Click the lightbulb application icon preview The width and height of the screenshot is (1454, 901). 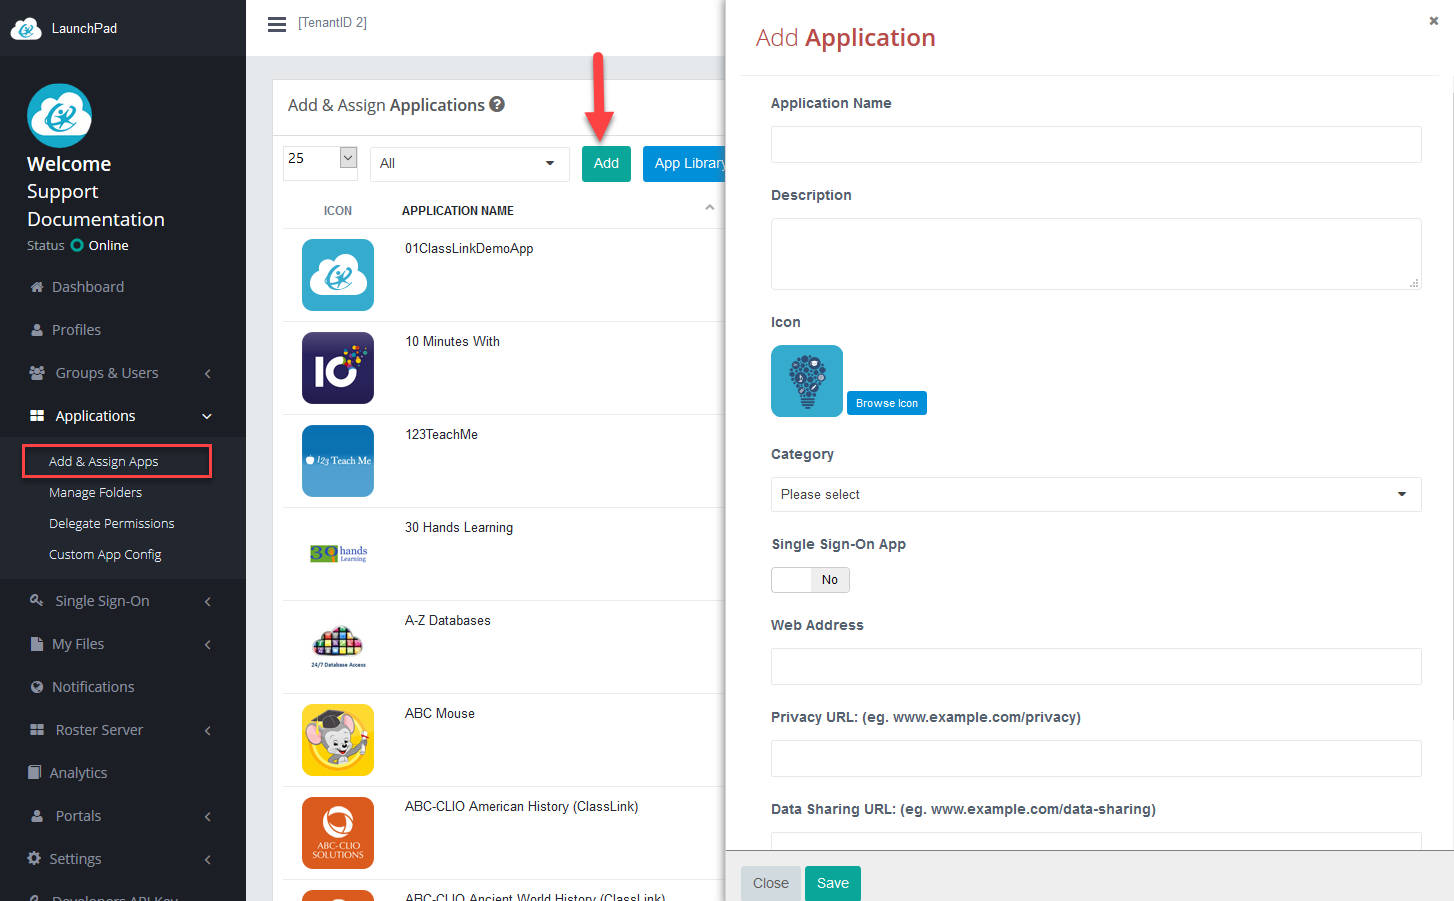(807, 381)
